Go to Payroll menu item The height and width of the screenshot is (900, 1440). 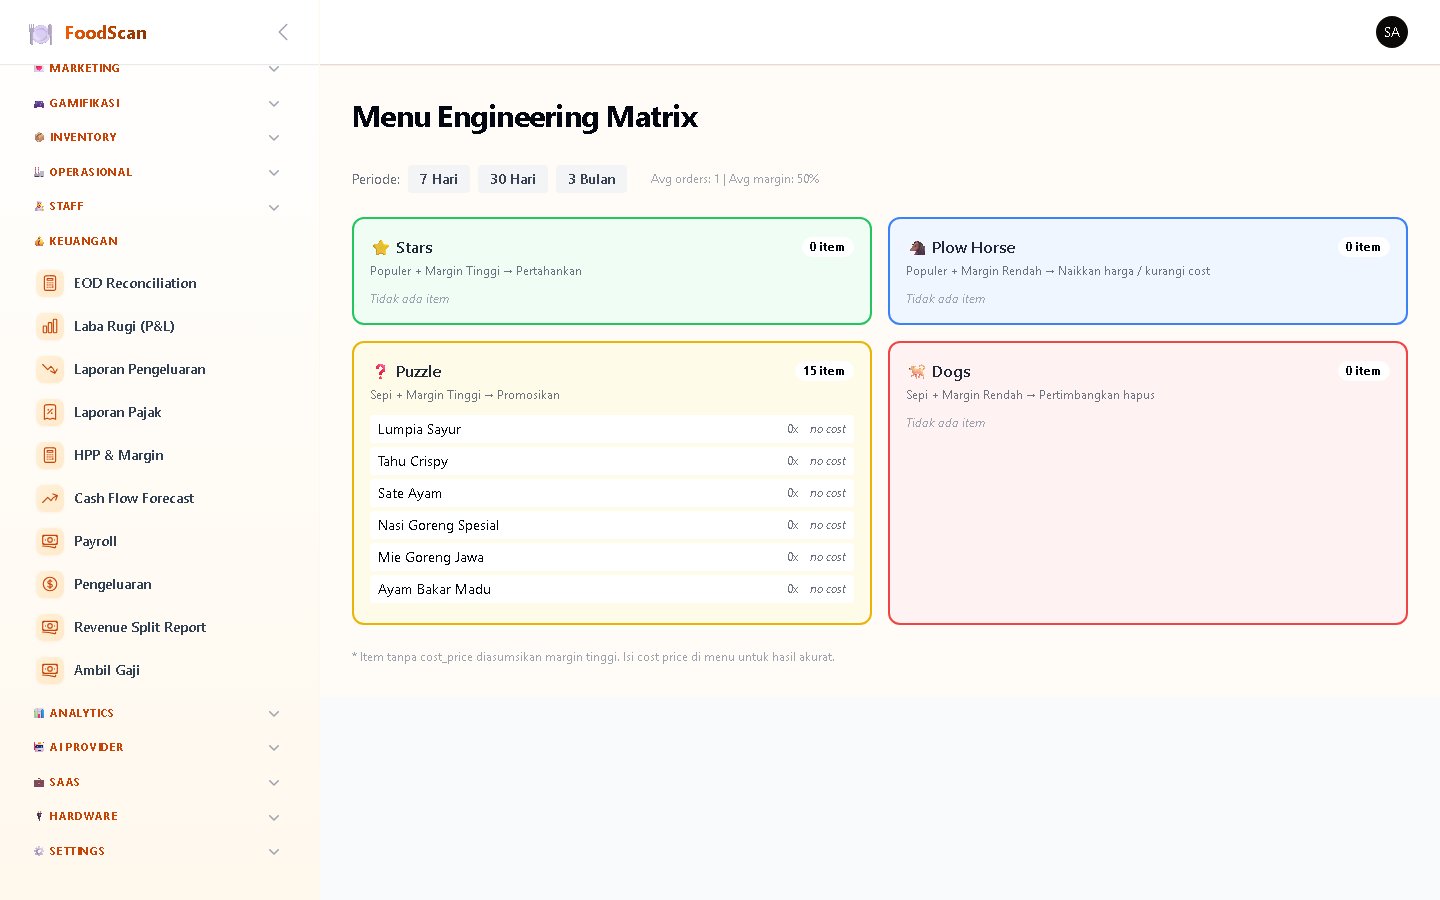[x=95, y=541]
